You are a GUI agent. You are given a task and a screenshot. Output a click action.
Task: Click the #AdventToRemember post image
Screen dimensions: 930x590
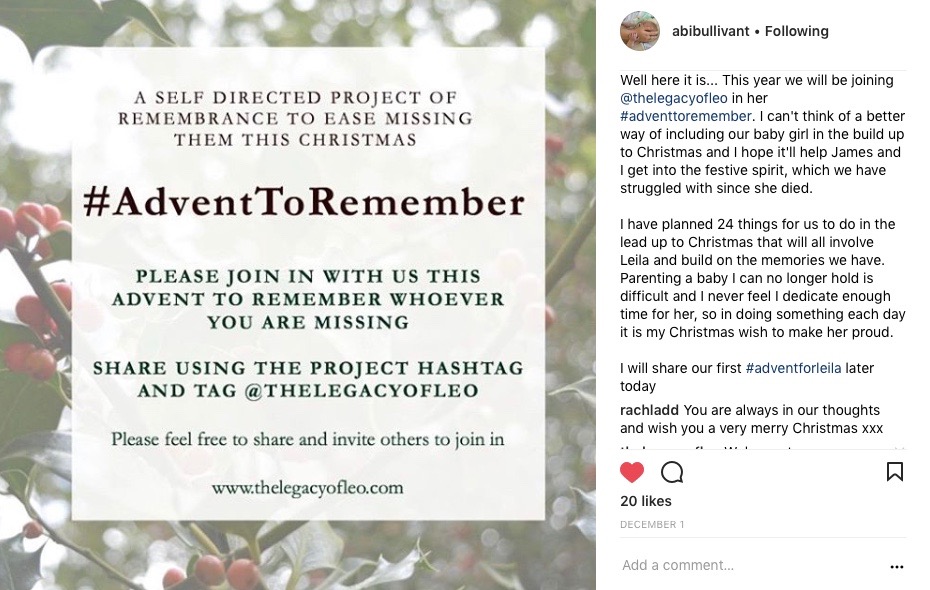click(x=298, y=295)
